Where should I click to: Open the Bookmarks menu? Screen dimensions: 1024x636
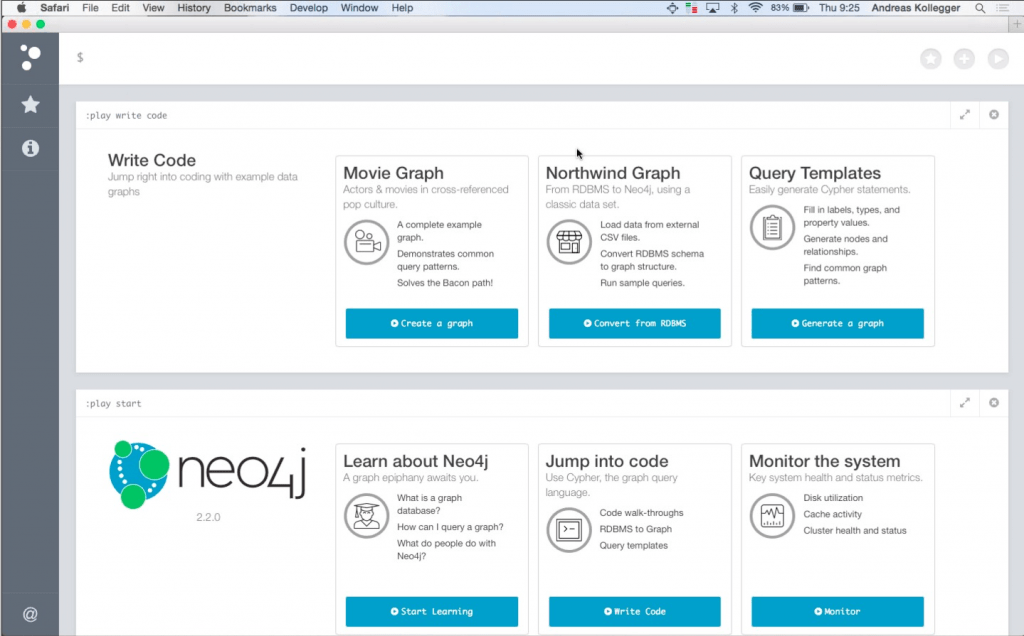pos(250,8)
